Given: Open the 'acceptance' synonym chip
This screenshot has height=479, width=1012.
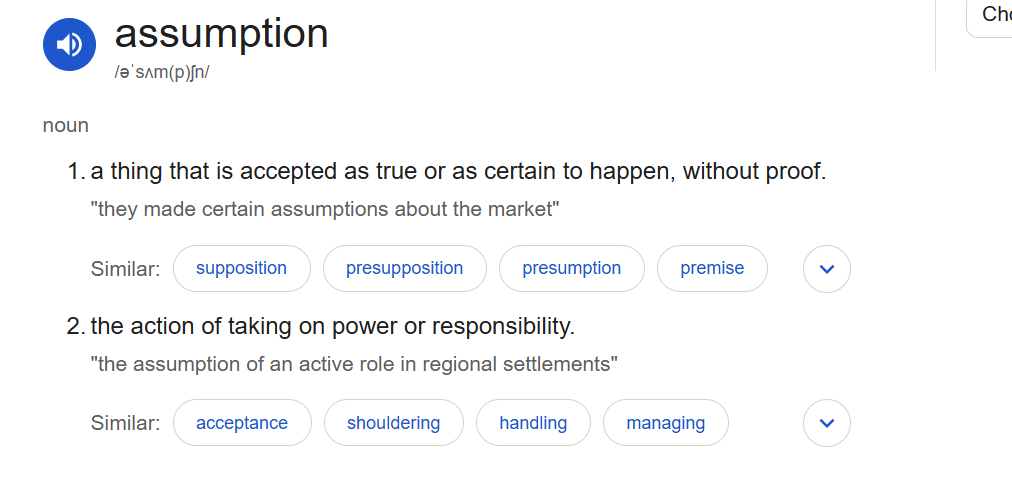Looking at the screenshot, I should (x=242, y=423).
